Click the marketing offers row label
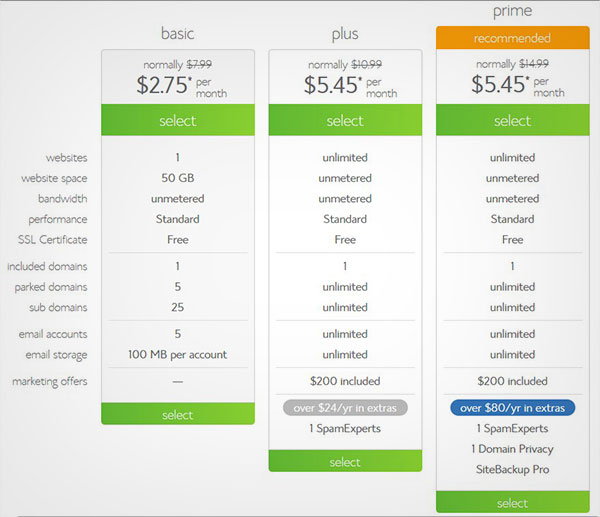 coord(50,382)
